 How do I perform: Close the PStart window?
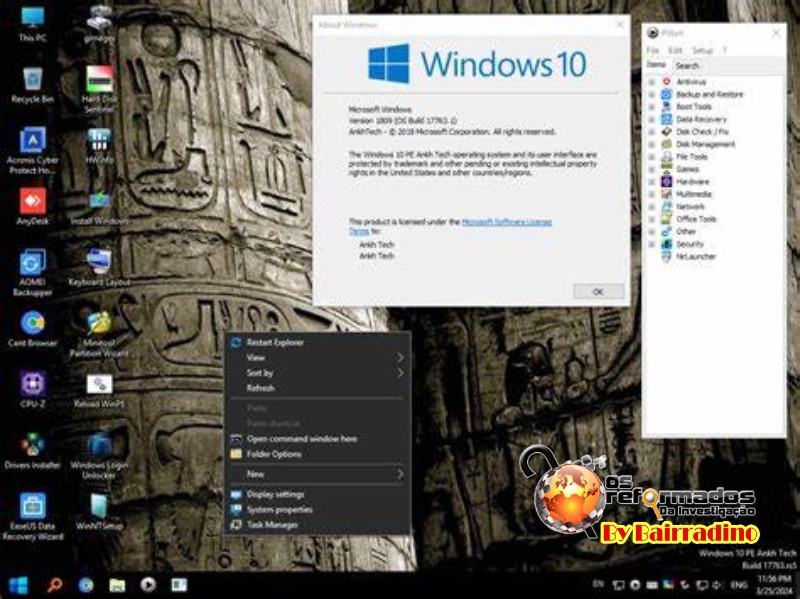coord(776,33)
